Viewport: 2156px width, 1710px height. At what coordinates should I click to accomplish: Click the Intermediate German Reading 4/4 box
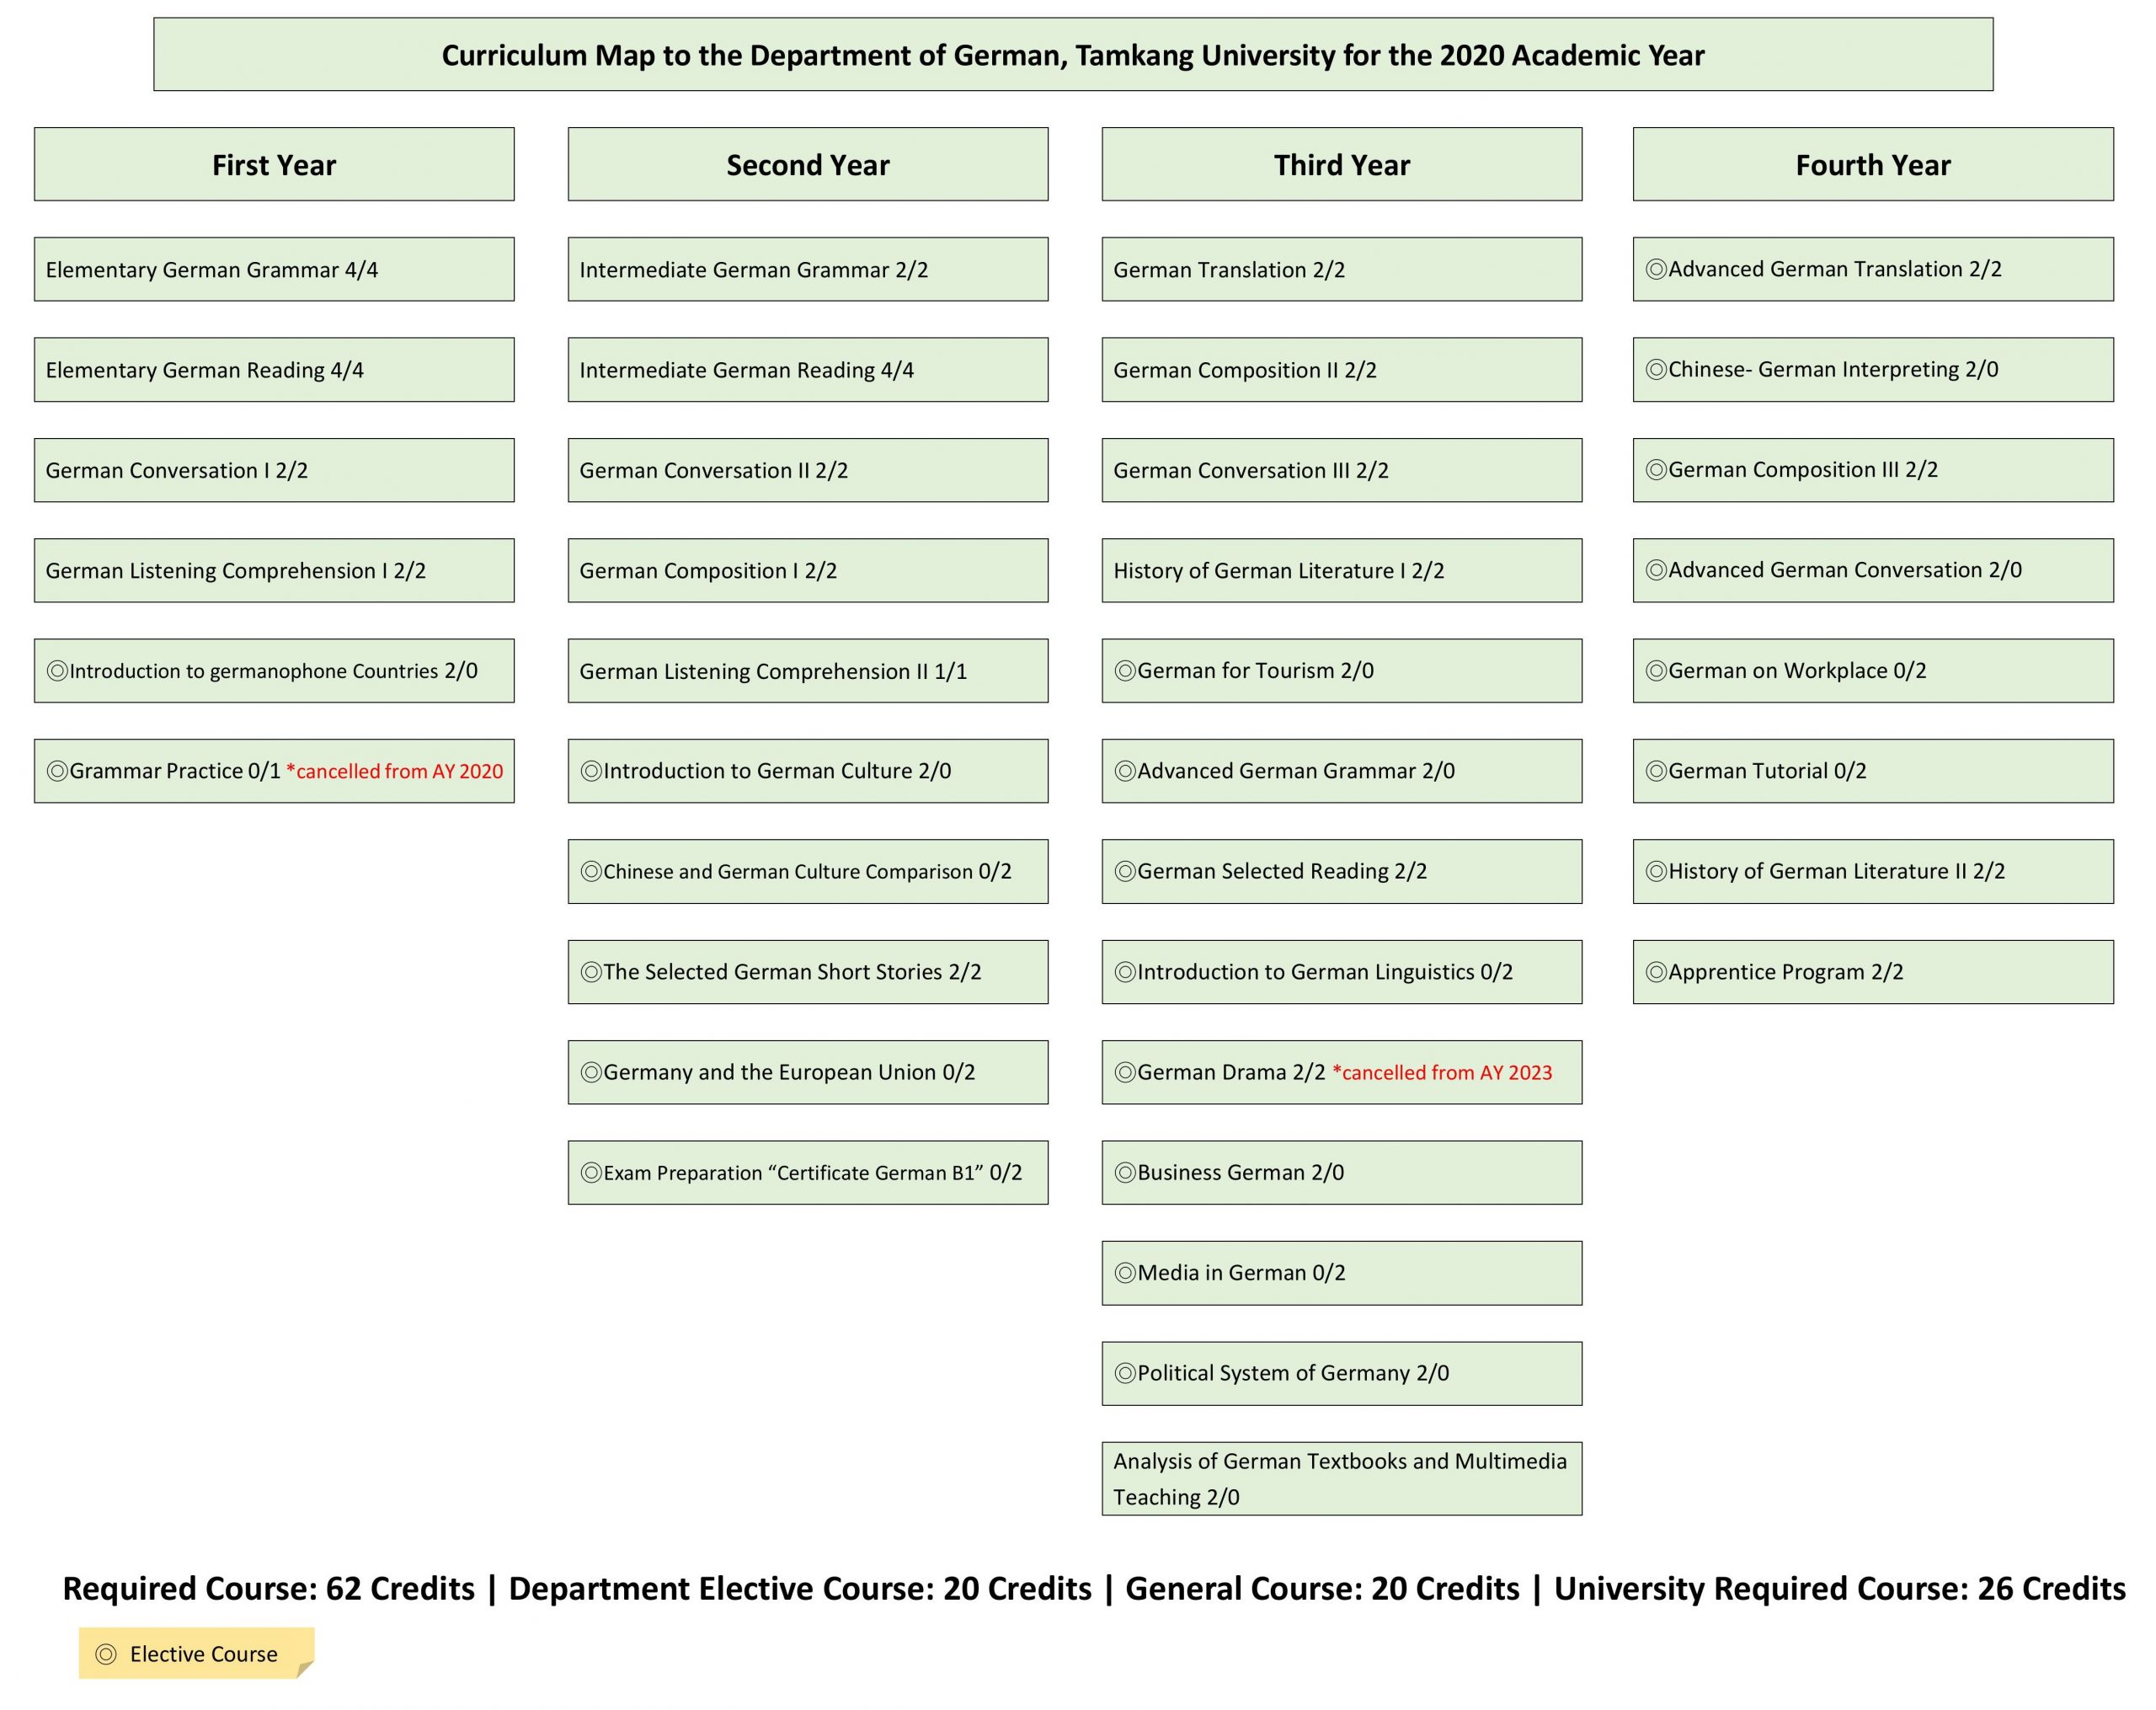tap(808, 370)
